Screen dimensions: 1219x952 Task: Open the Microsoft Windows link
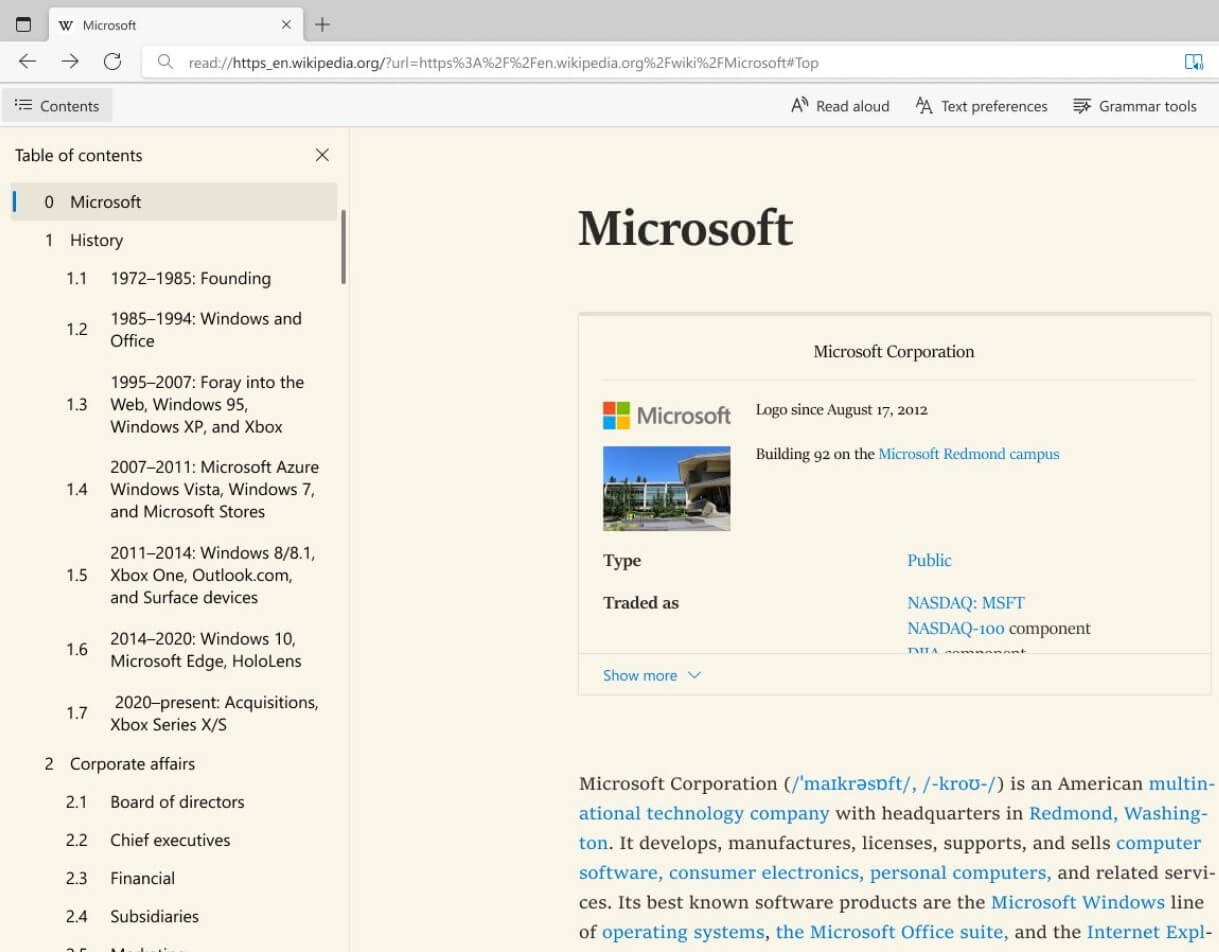[1077, 902]
